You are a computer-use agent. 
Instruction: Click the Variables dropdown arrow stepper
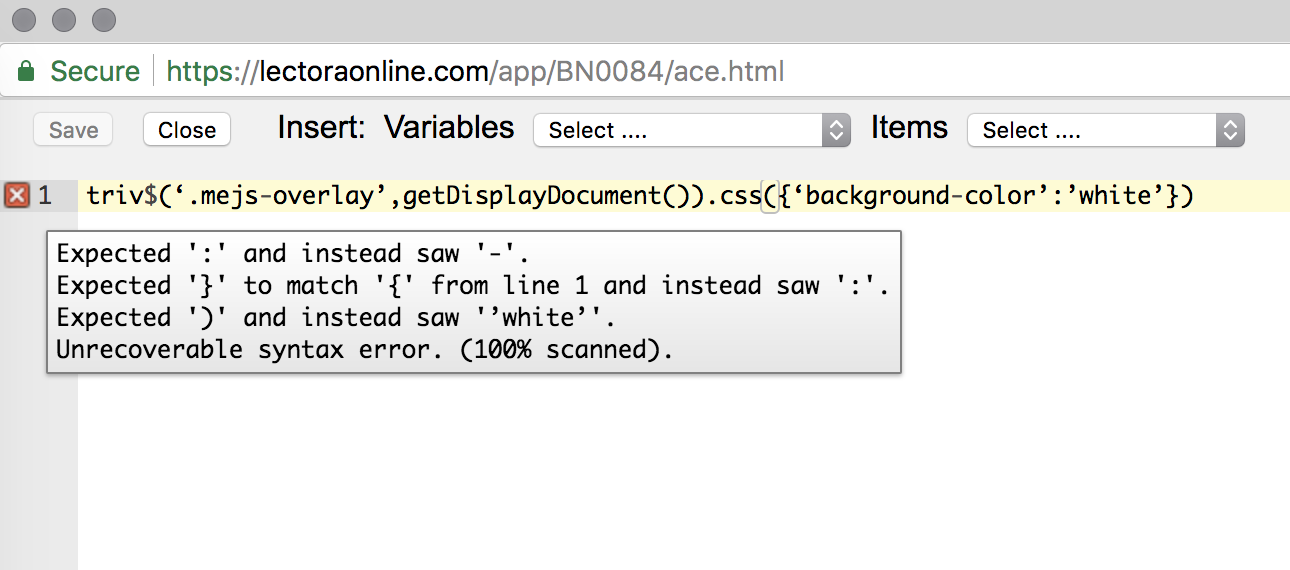(836, 130)
